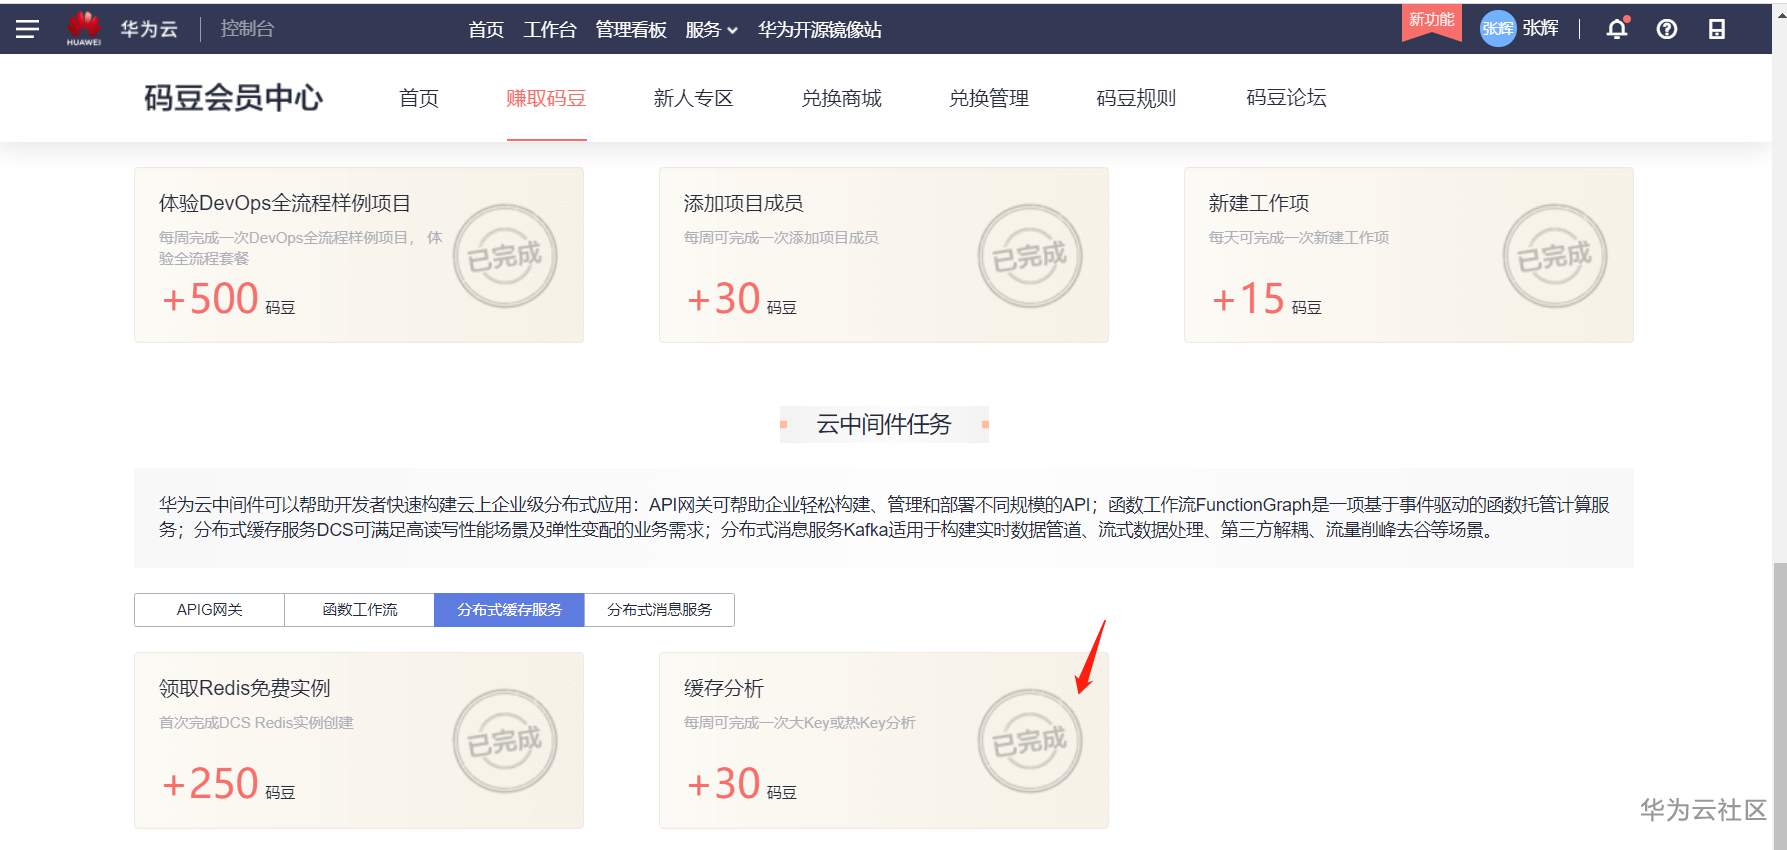Select the 首页 tab in member center

click(419, 98)
